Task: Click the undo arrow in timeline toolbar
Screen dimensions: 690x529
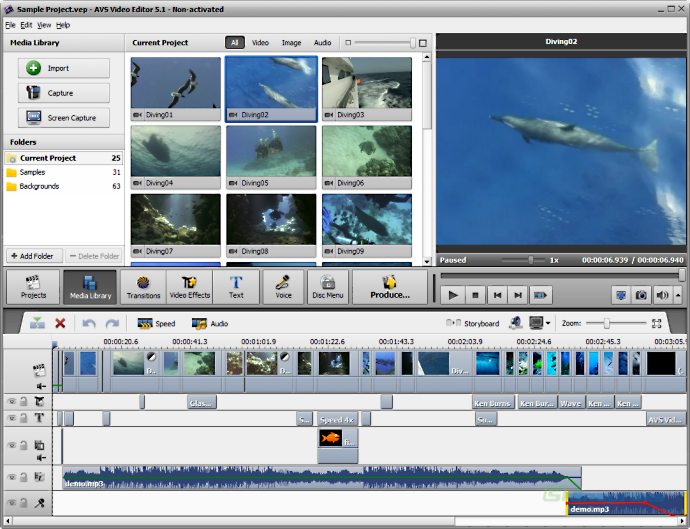Action: [x=89, y=323]
